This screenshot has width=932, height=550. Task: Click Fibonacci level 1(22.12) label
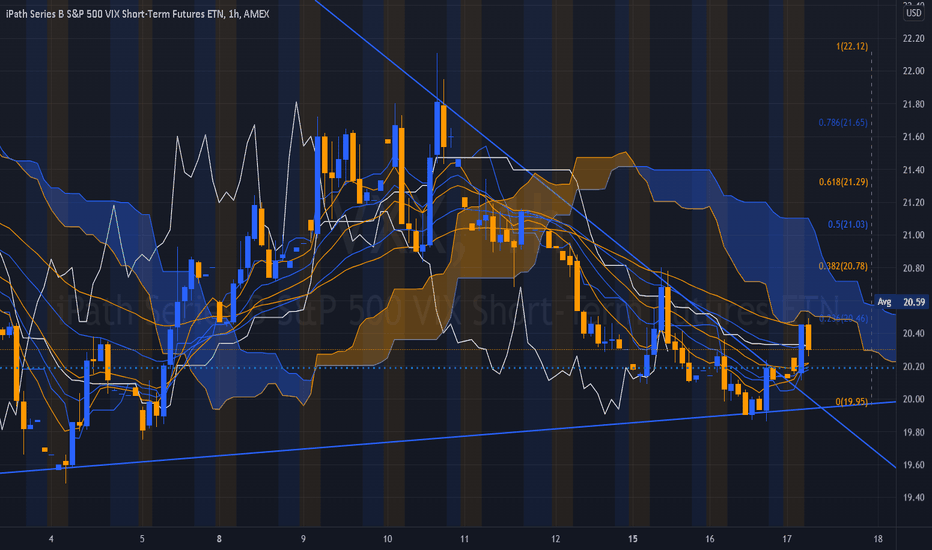(852, 46)
